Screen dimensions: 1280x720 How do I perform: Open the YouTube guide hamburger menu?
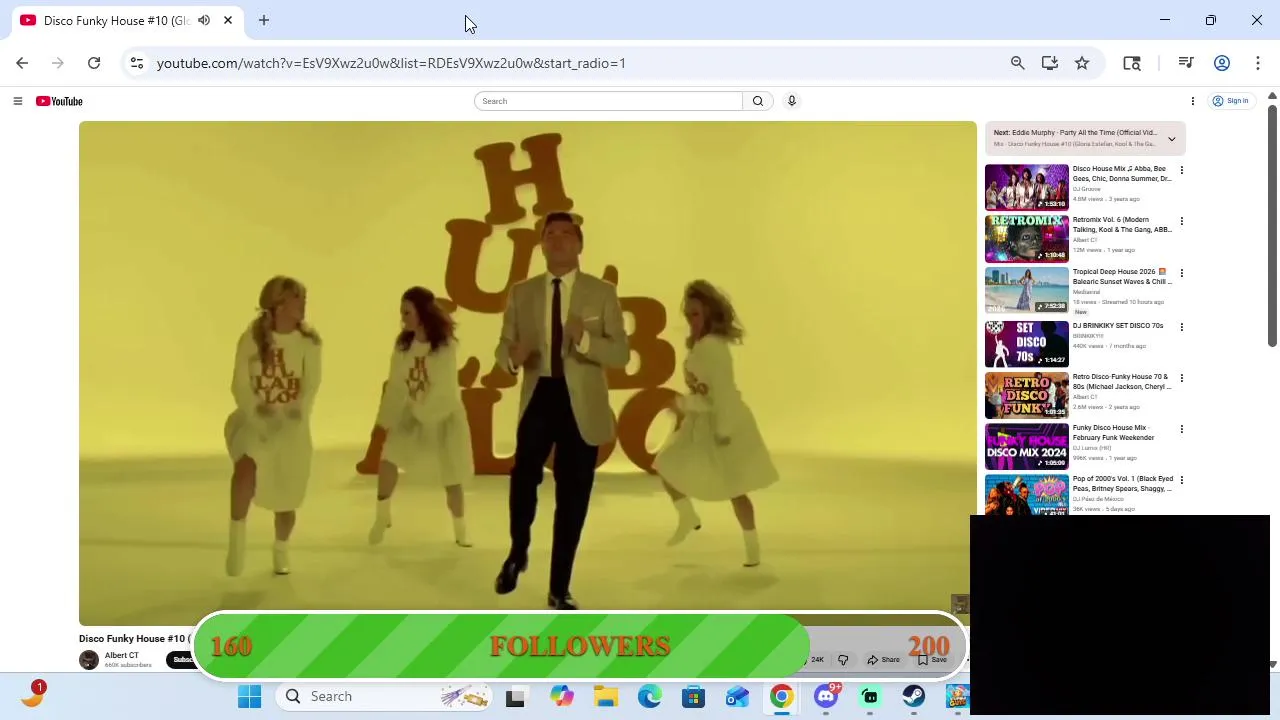pos(17,101)
